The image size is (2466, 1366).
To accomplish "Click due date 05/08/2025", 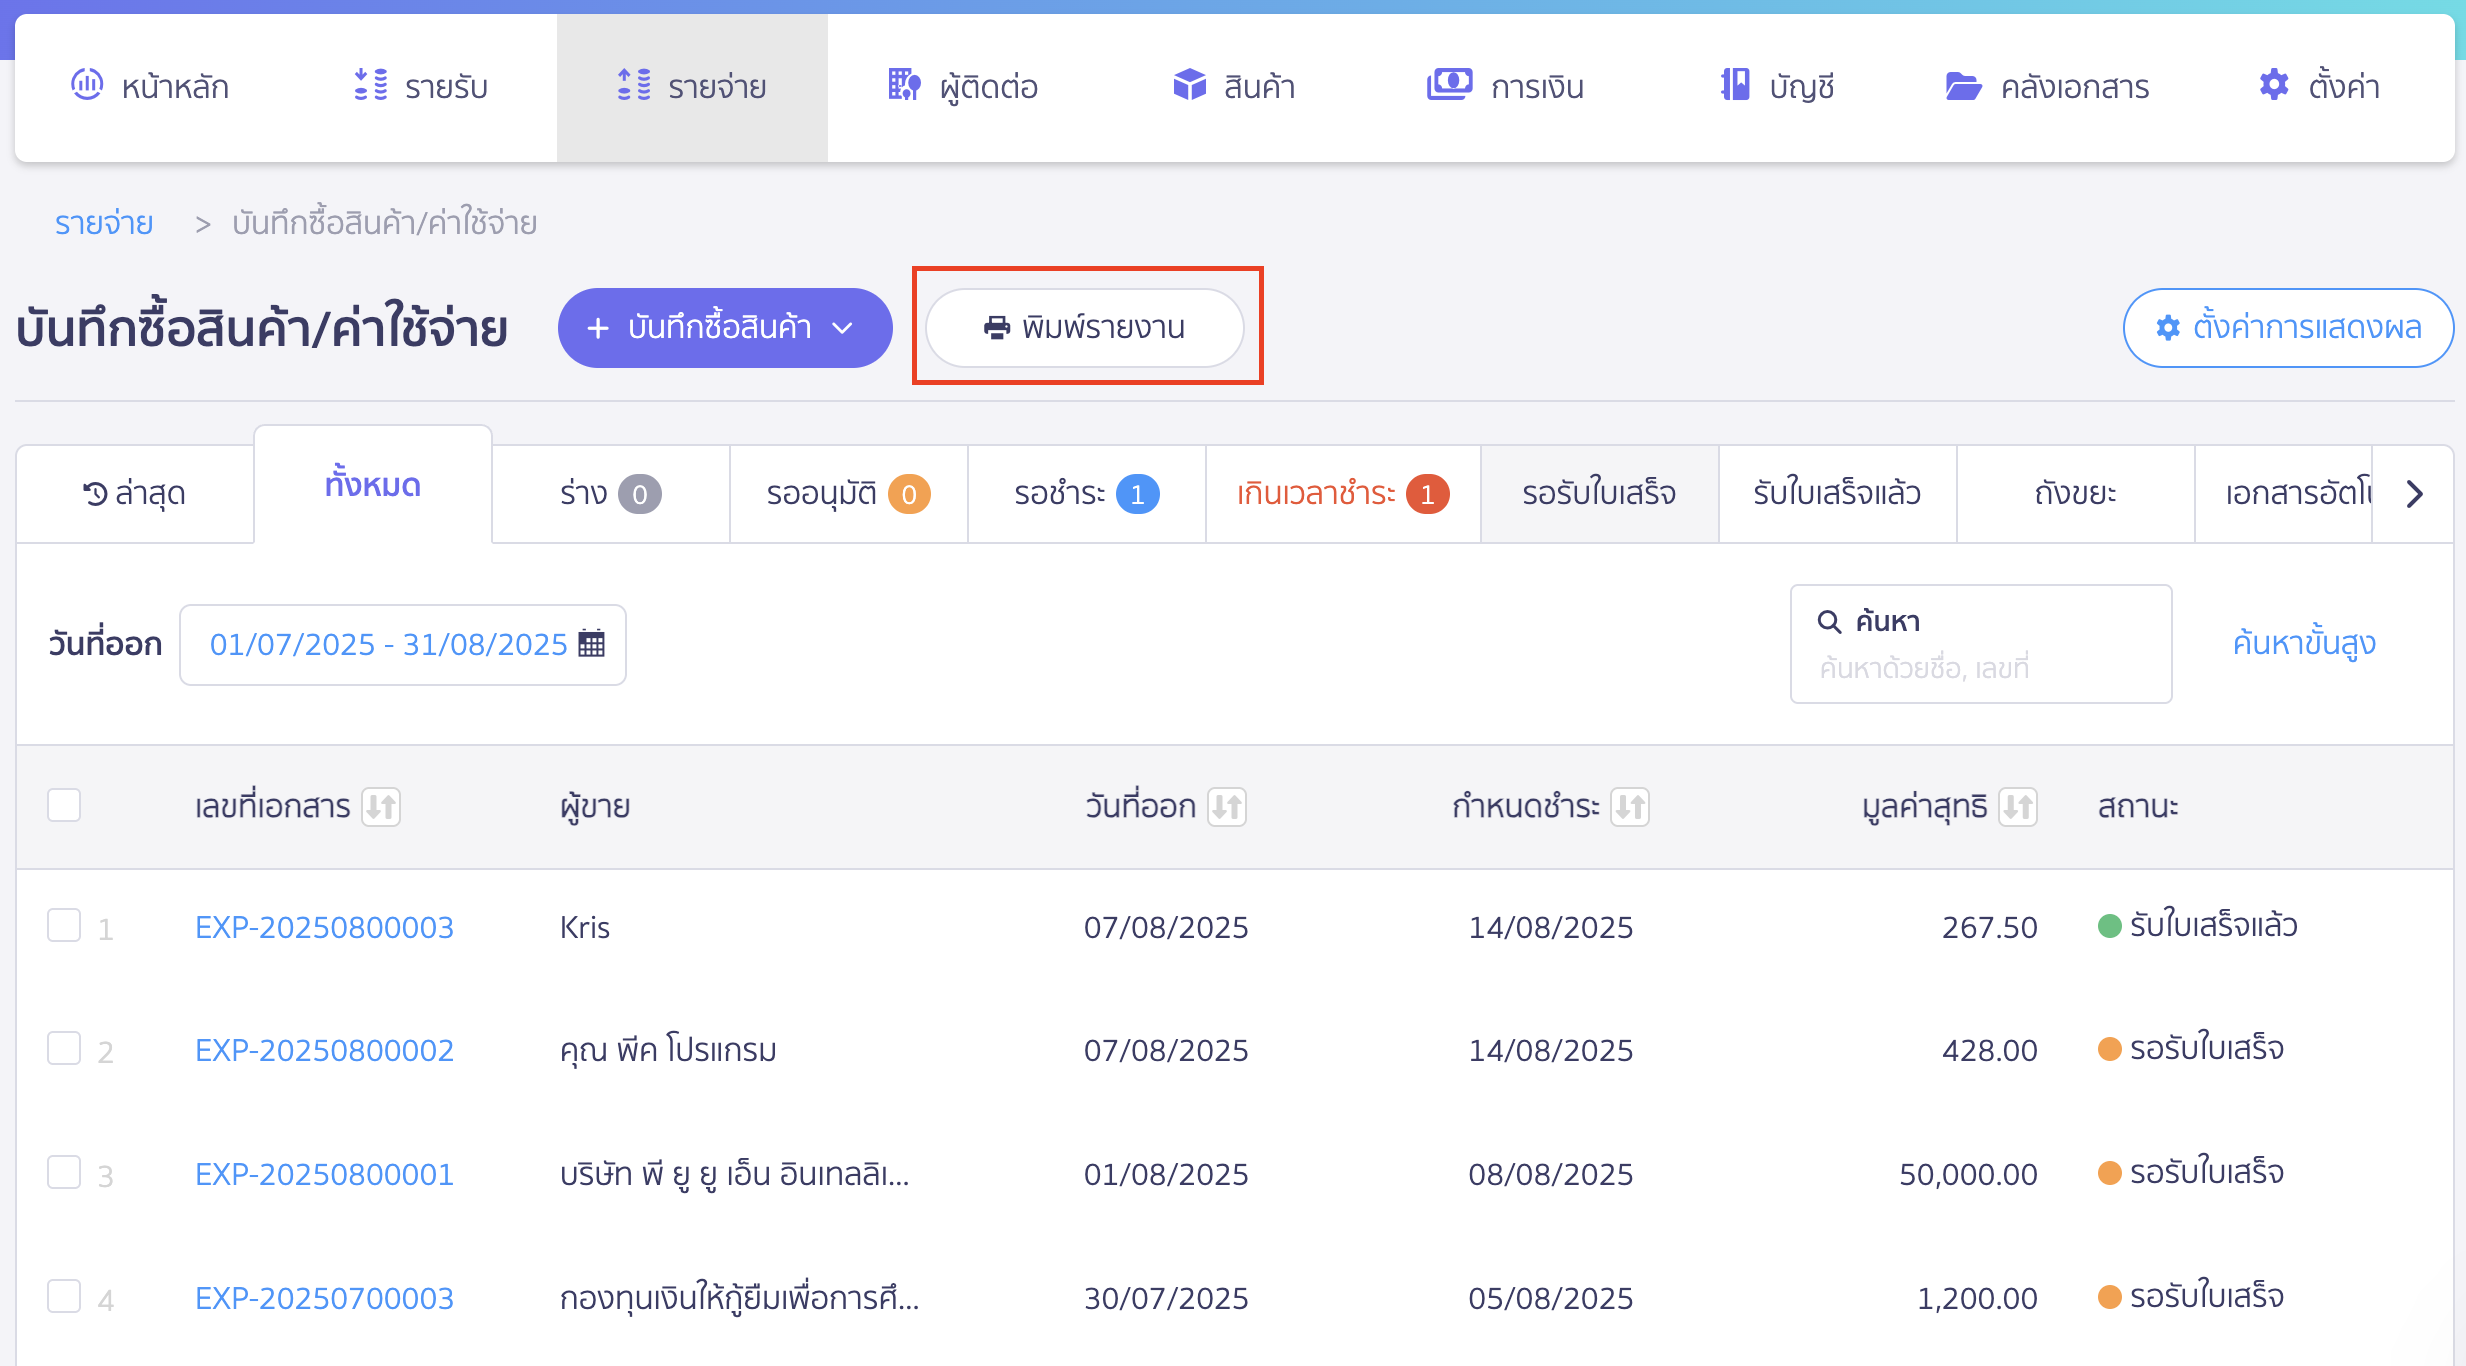I will (x=1550, y=1298).
